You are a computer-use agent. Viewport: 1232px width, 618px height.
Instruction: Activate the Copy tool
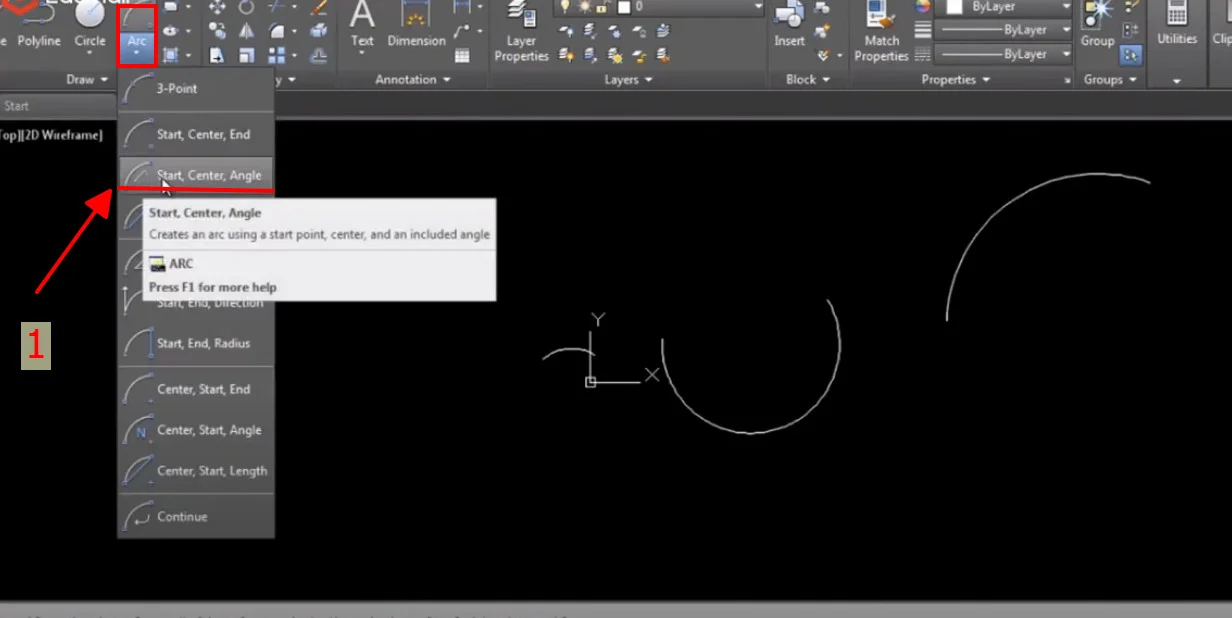tap(217, 32)
